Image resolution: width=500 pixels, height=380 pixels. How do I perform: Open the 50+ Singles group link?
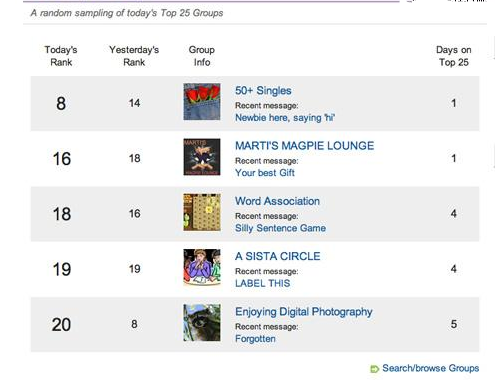click(263, 91)
